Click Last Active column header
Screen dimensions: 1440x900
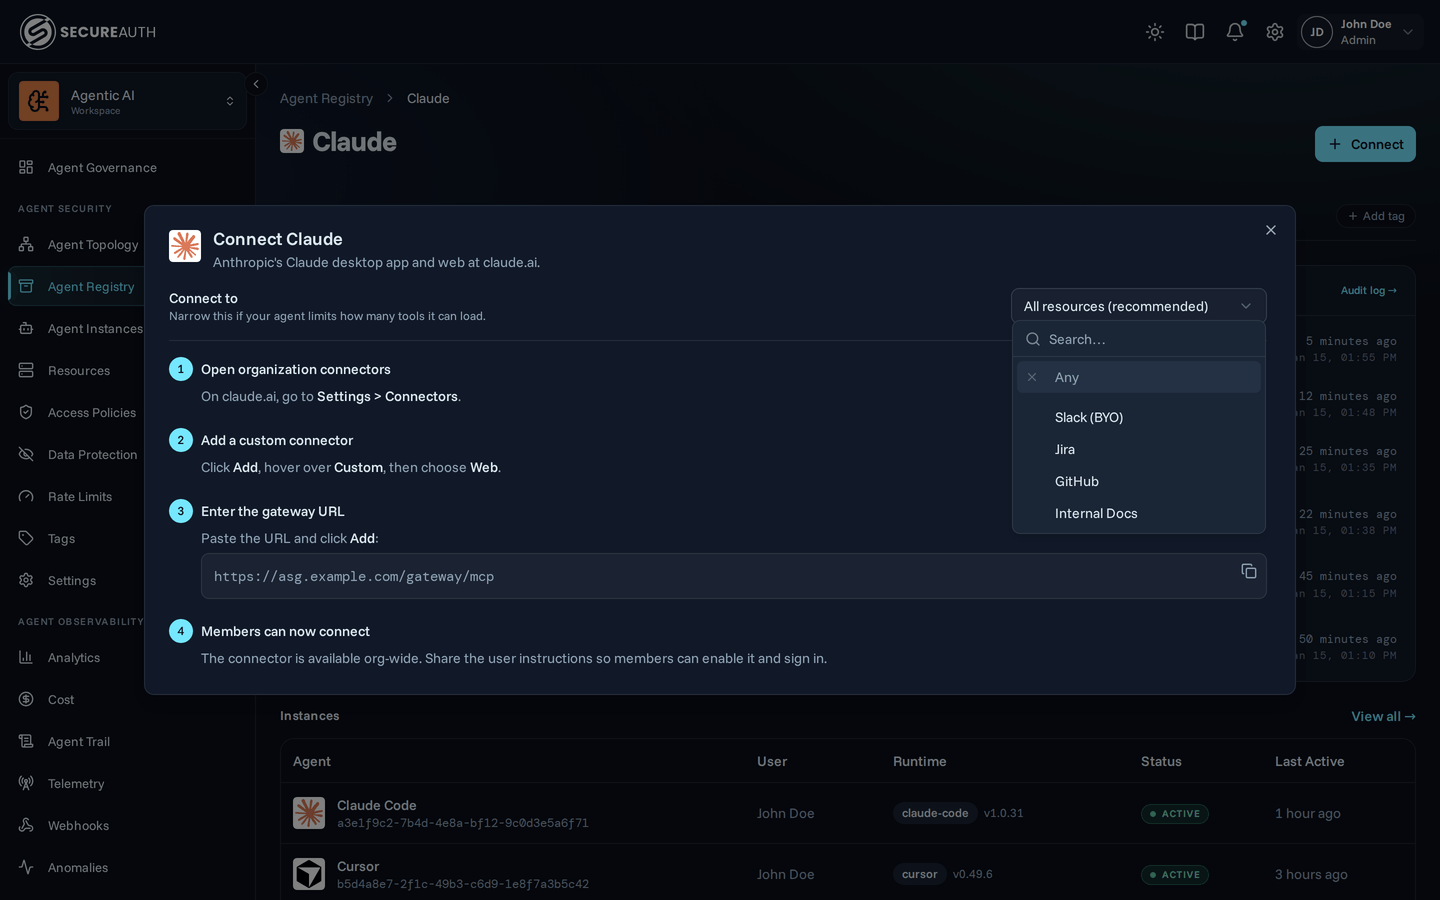coord(1309,761)
